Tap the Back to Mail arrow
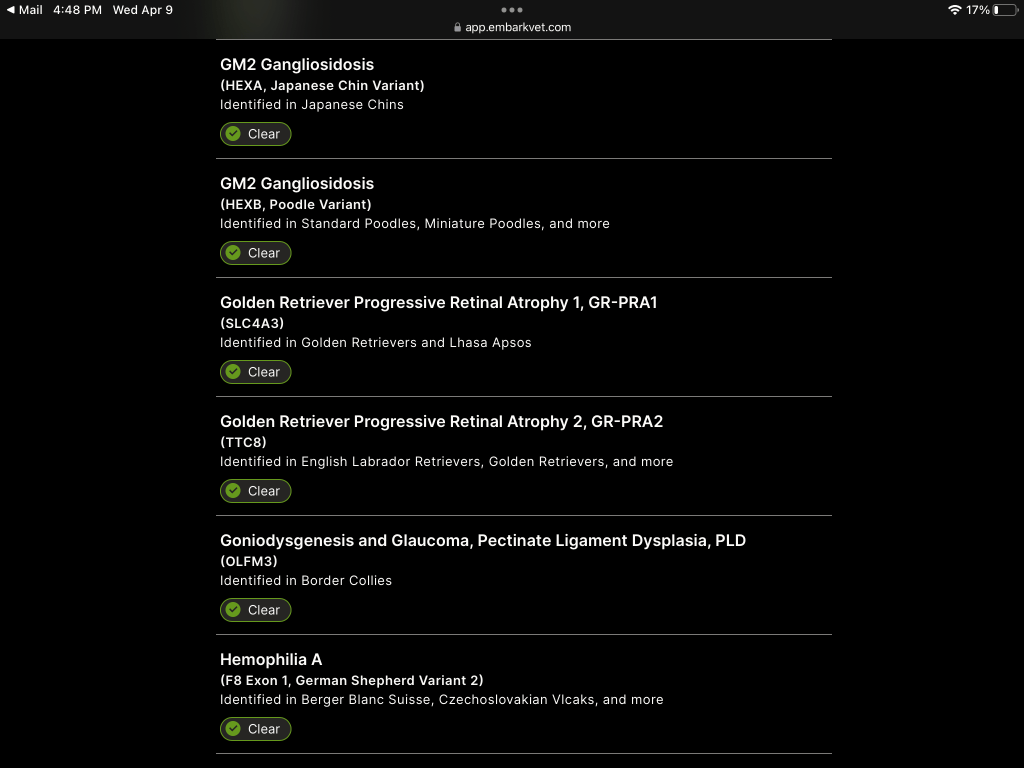 (x=11, y=10)
